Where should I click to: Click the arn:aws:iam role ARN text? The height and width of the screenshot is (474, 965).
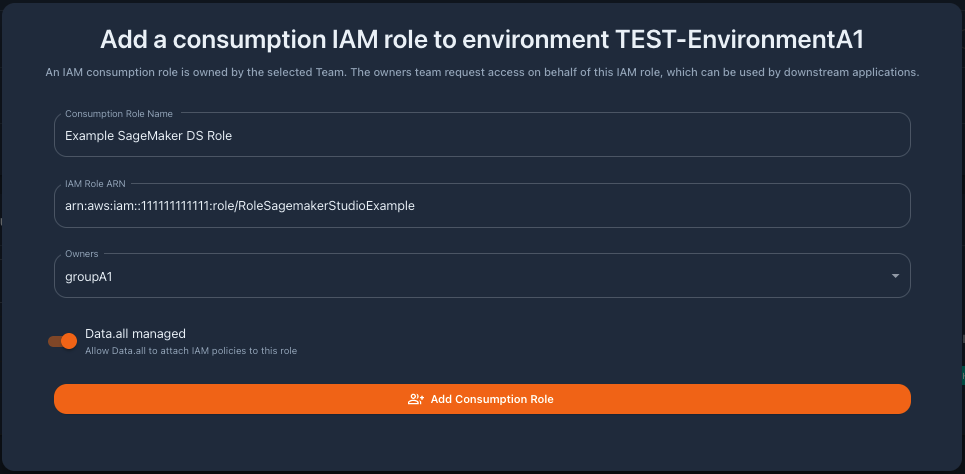tap(239, 206)
